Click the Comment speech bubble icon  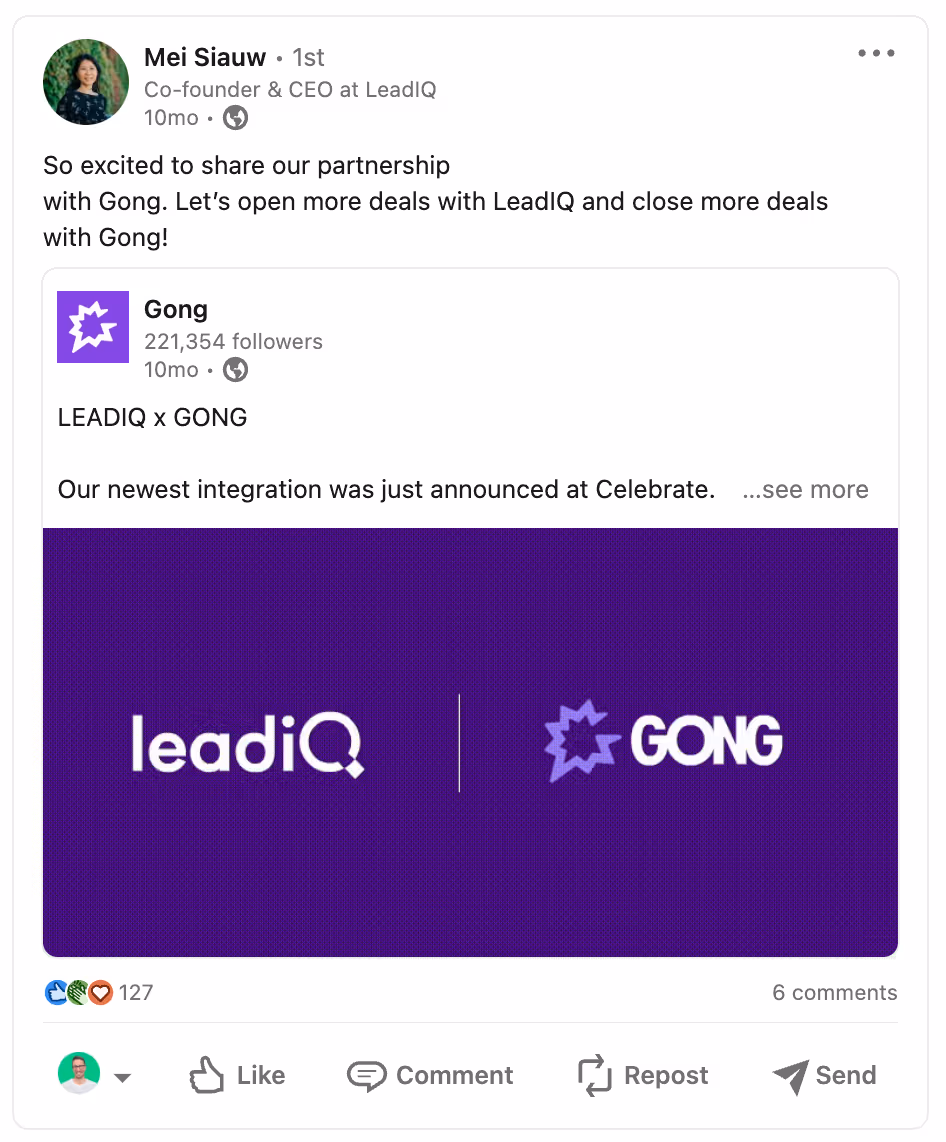366,1076
